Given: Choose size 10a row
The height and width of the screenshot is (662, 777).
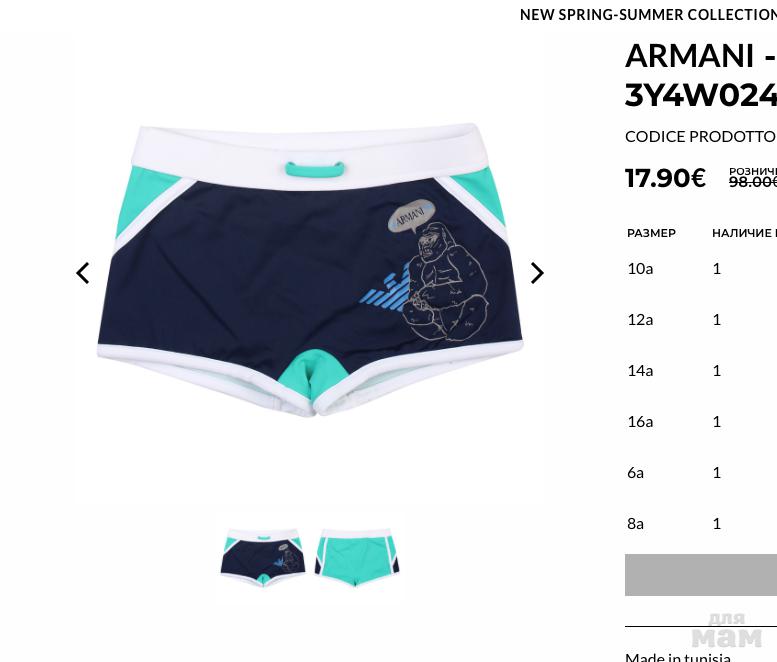Looking at the screenshot, I should 702,269.
